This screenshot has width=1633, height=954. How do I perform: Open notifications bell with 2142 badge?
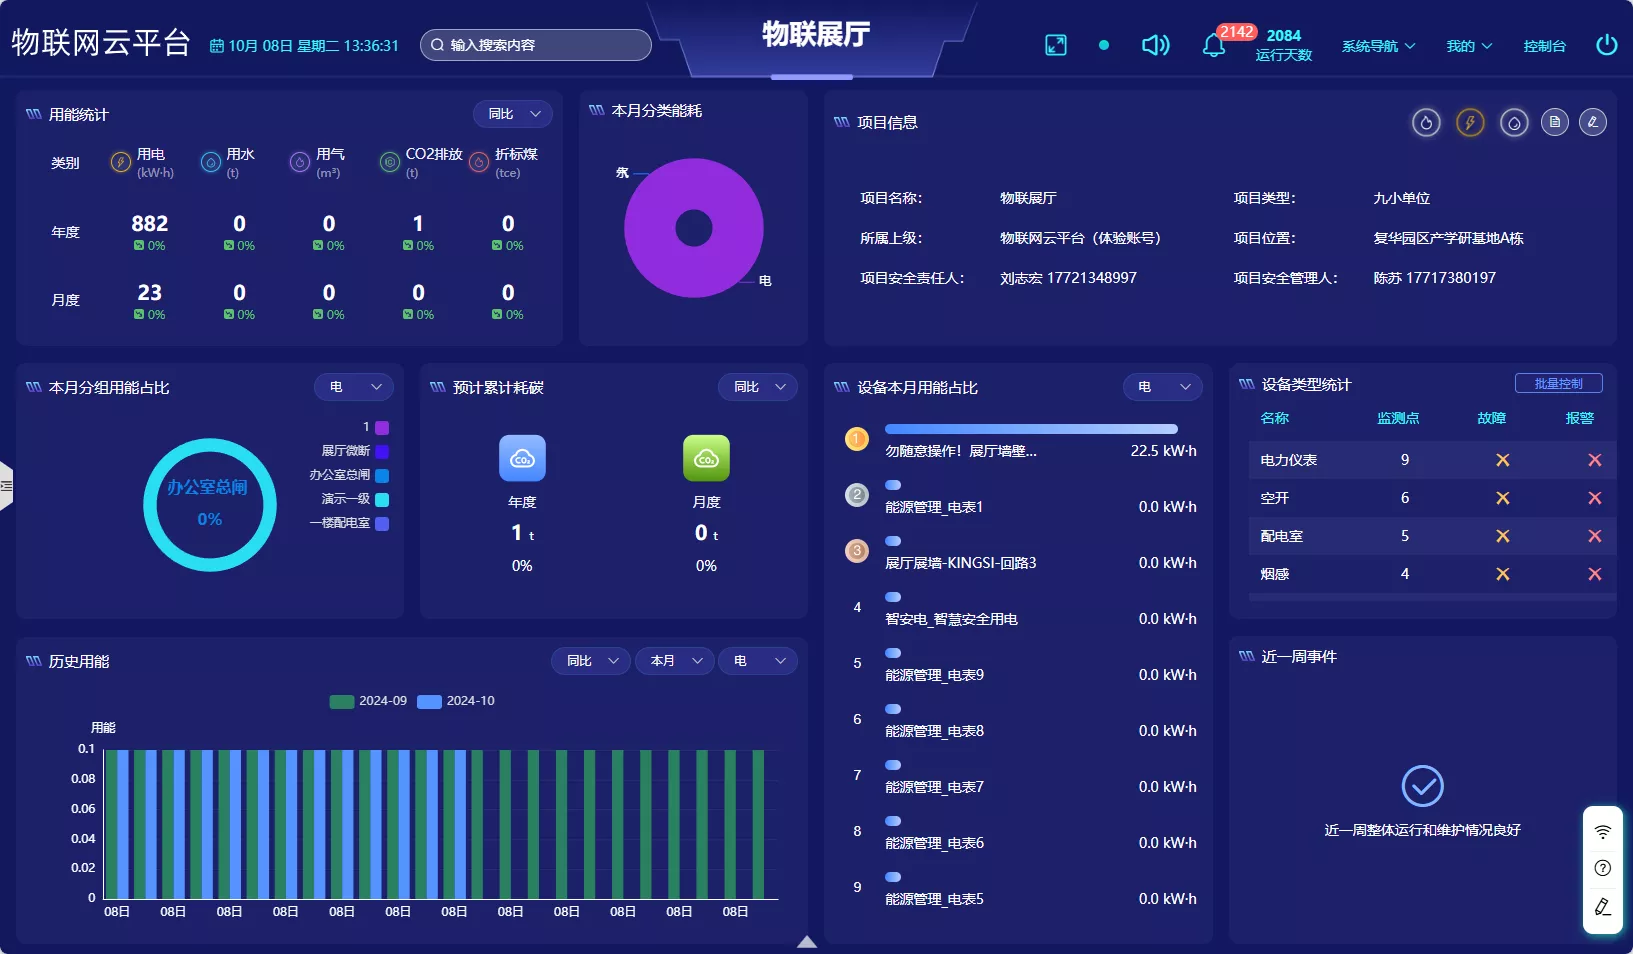click(1214, 46)
